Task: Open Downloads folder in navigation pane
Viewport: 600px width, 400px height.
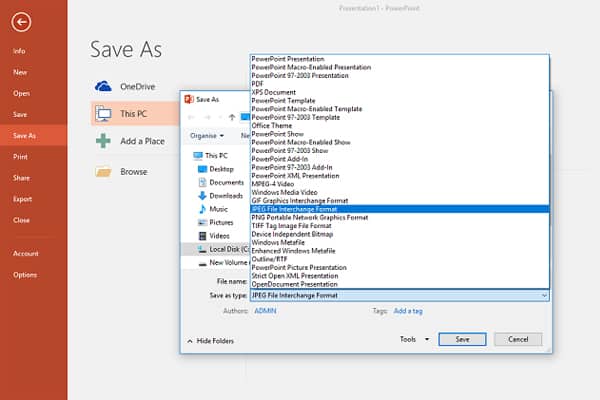Action: coord(226,195)
